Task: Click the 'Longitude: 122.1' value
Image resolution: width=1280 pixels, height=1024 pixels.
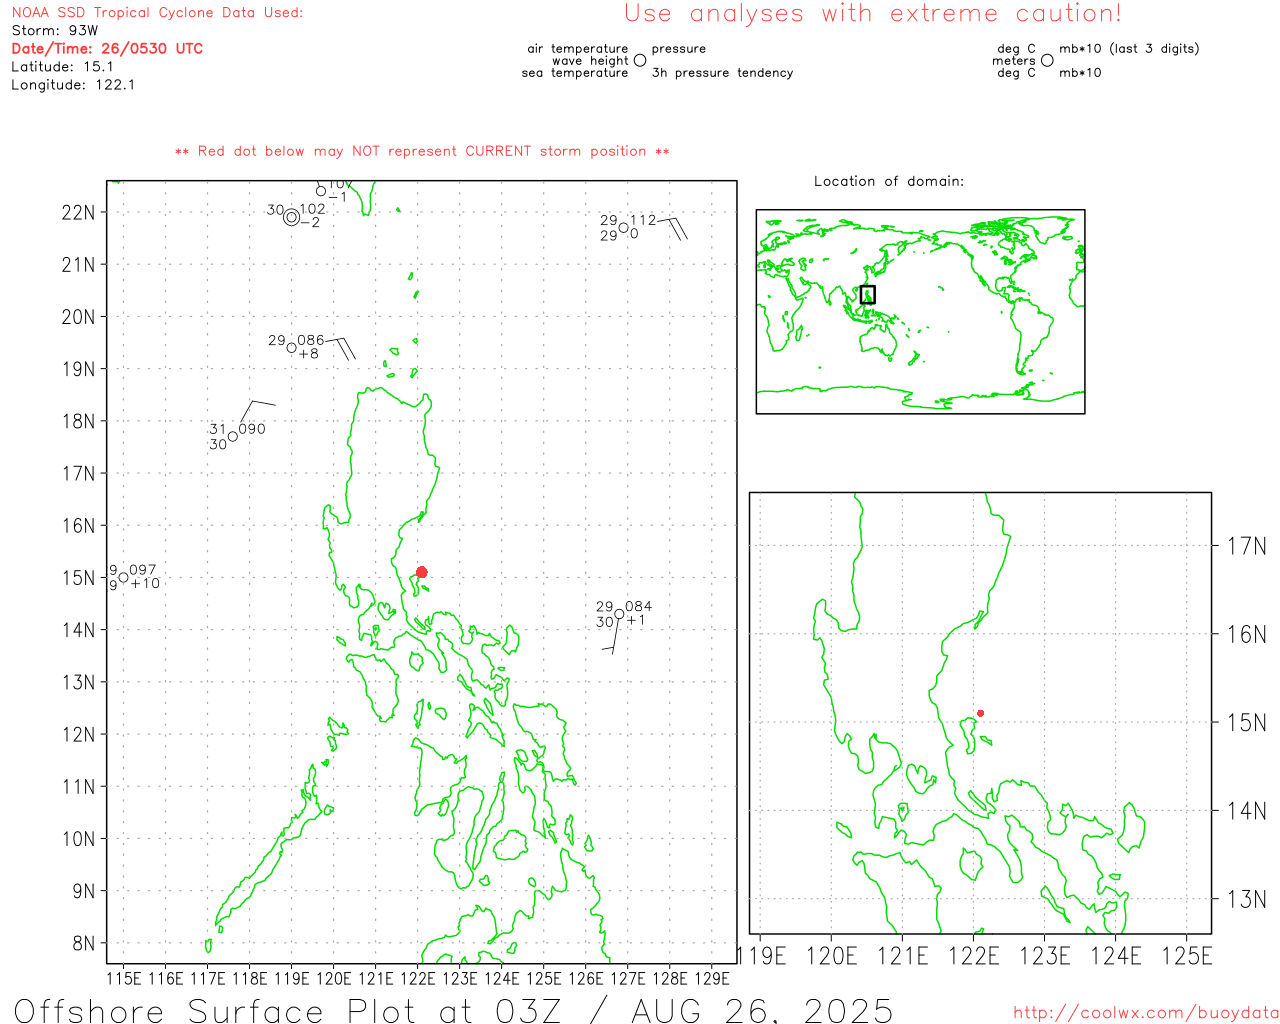Action: pos(73,84)
